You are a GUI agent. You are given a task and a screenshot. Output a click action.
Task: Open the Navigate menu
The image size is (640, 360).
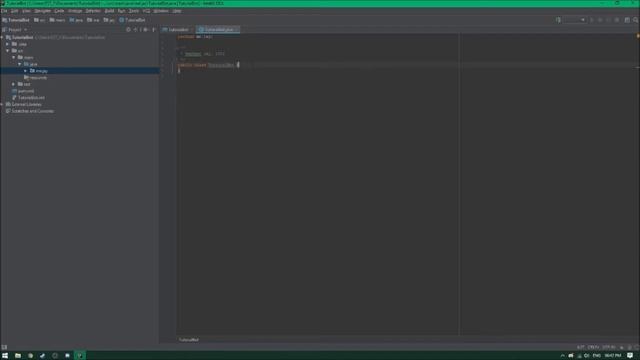pyautogui.click(x=42, y=11)
